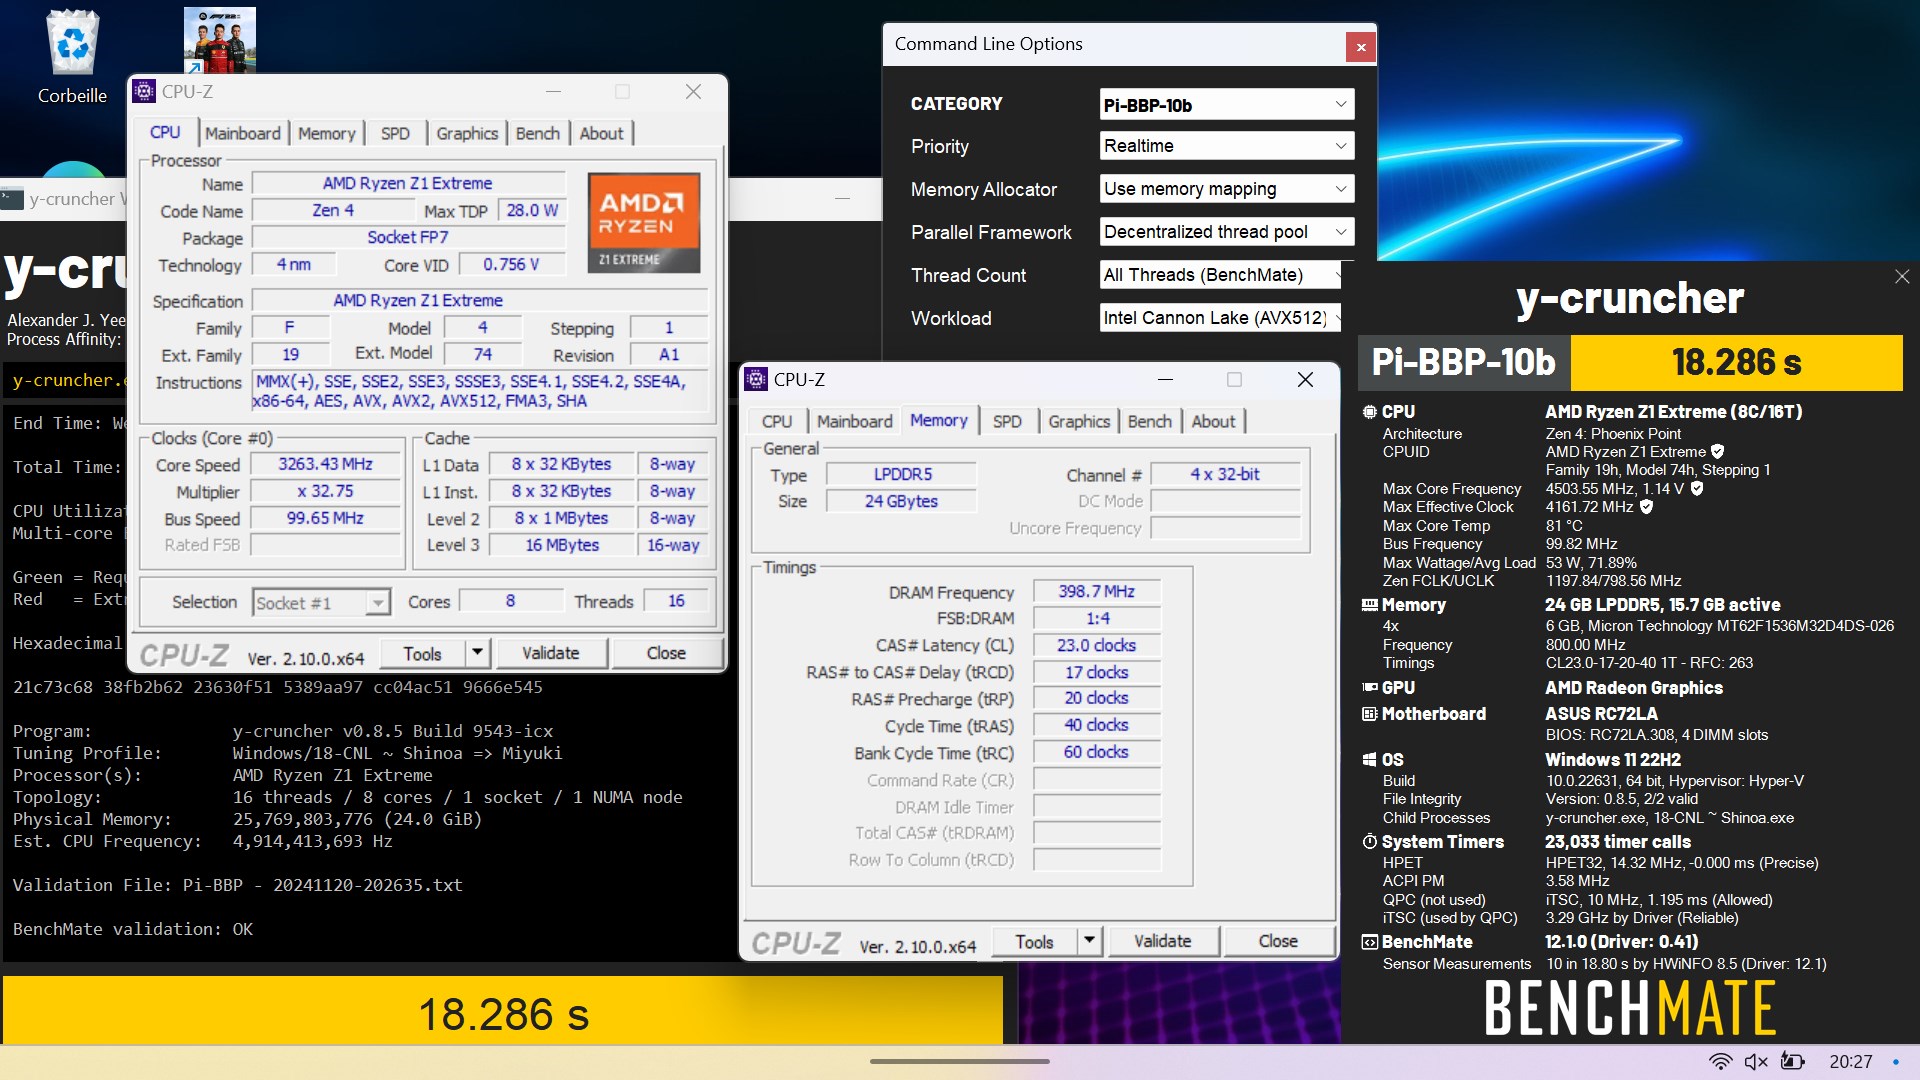Click the Max Core Frequency verified shield
The width and height of the screenshot is (1920, 1080).
1696,489
